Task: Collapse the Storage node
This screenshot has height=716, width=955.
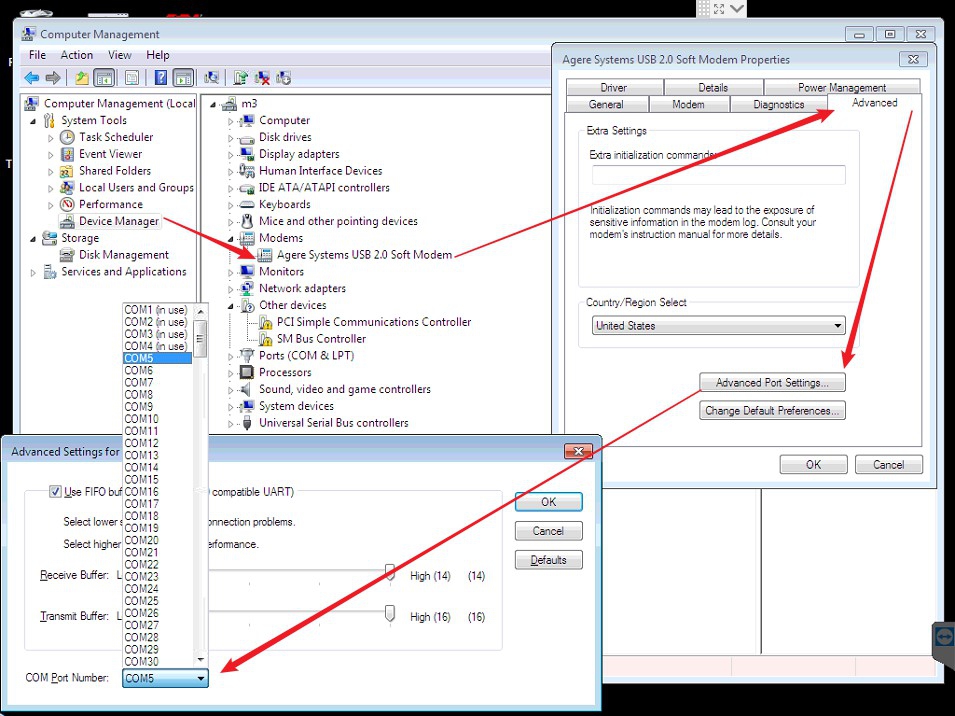Action: (x=33, y=239)
